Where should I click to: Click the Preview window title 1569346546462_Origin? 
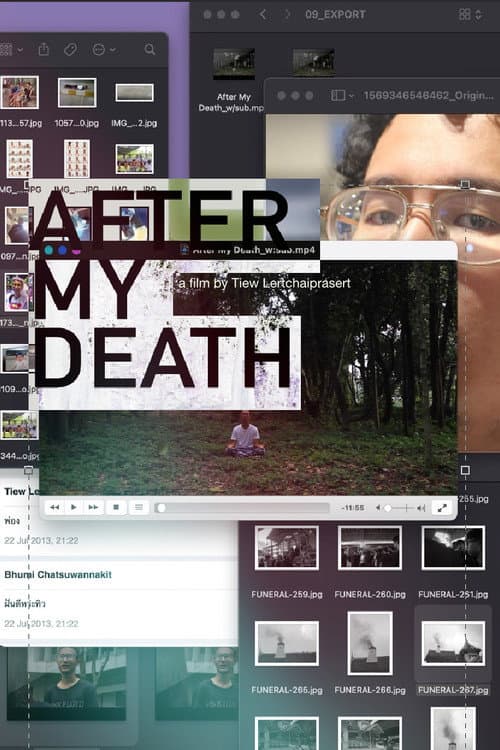pyautogui.click(x=428, y=96)
